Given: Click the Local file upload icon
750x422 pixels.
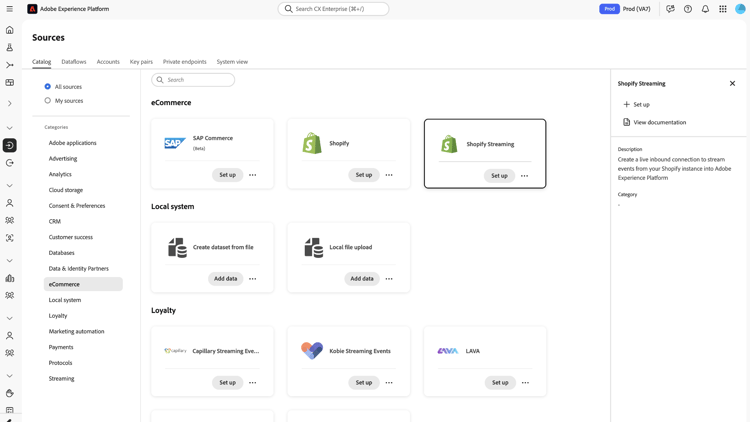Looking at the screenshot, I should tap(314, 247).
